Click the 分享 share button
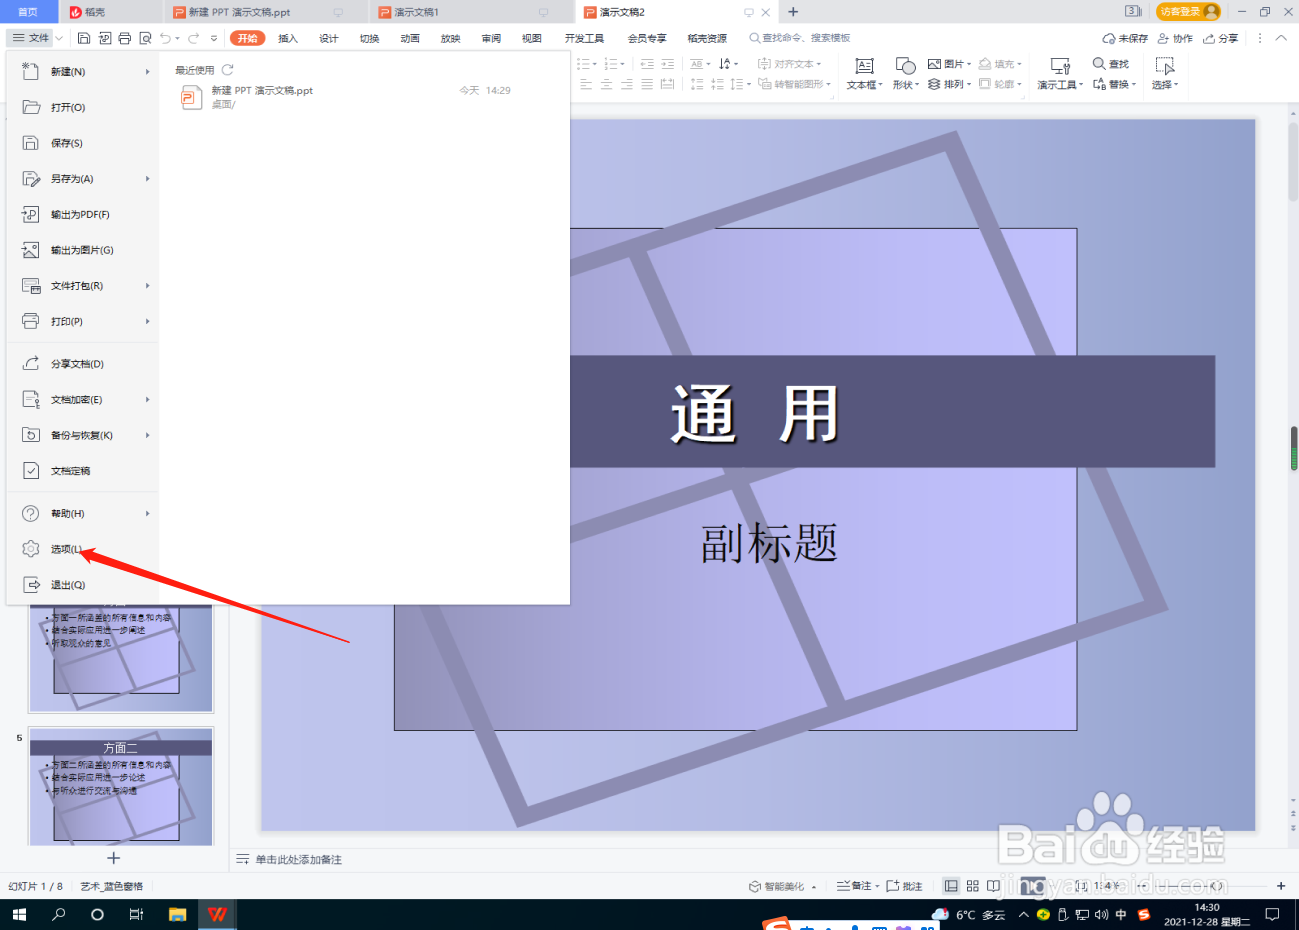1299x930 pixels. pos(1220,38)
